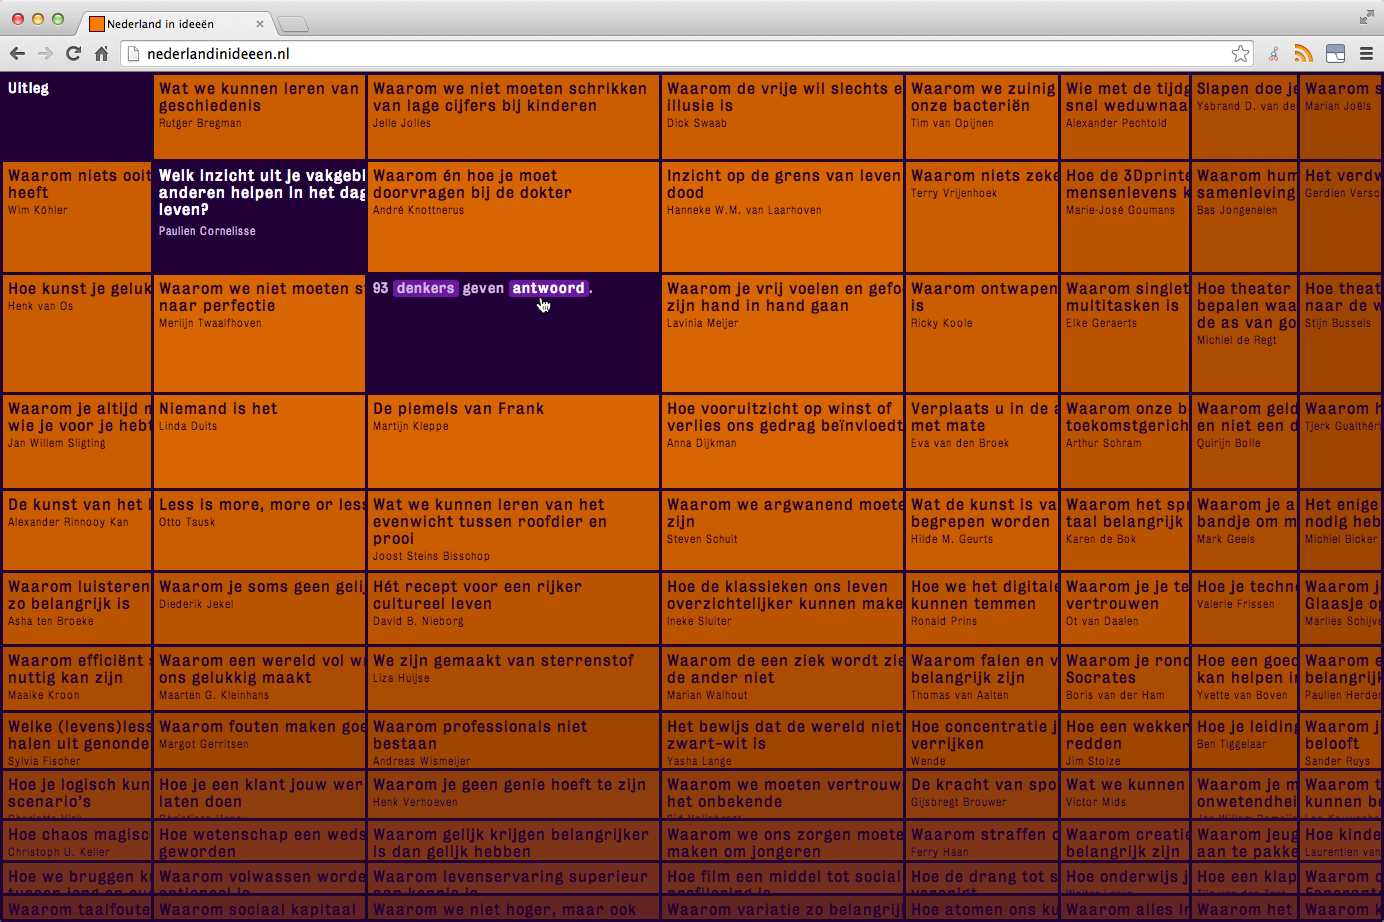
Task: Open the Chrome hamburger menu
Action: pyautogui.click(x=1366, y=54)
